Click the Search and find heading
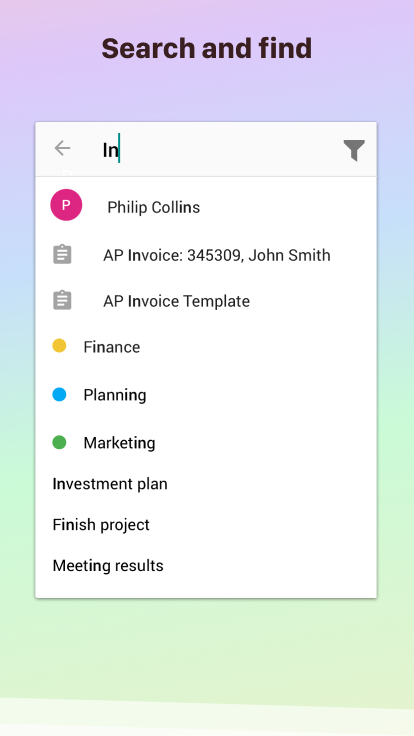Screen dimensions: 414x736 [207, 48]
